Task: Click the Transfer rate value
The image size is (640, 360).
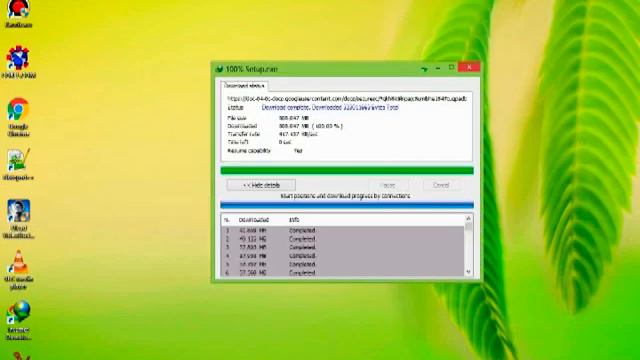Action: [x=298, y=134]
